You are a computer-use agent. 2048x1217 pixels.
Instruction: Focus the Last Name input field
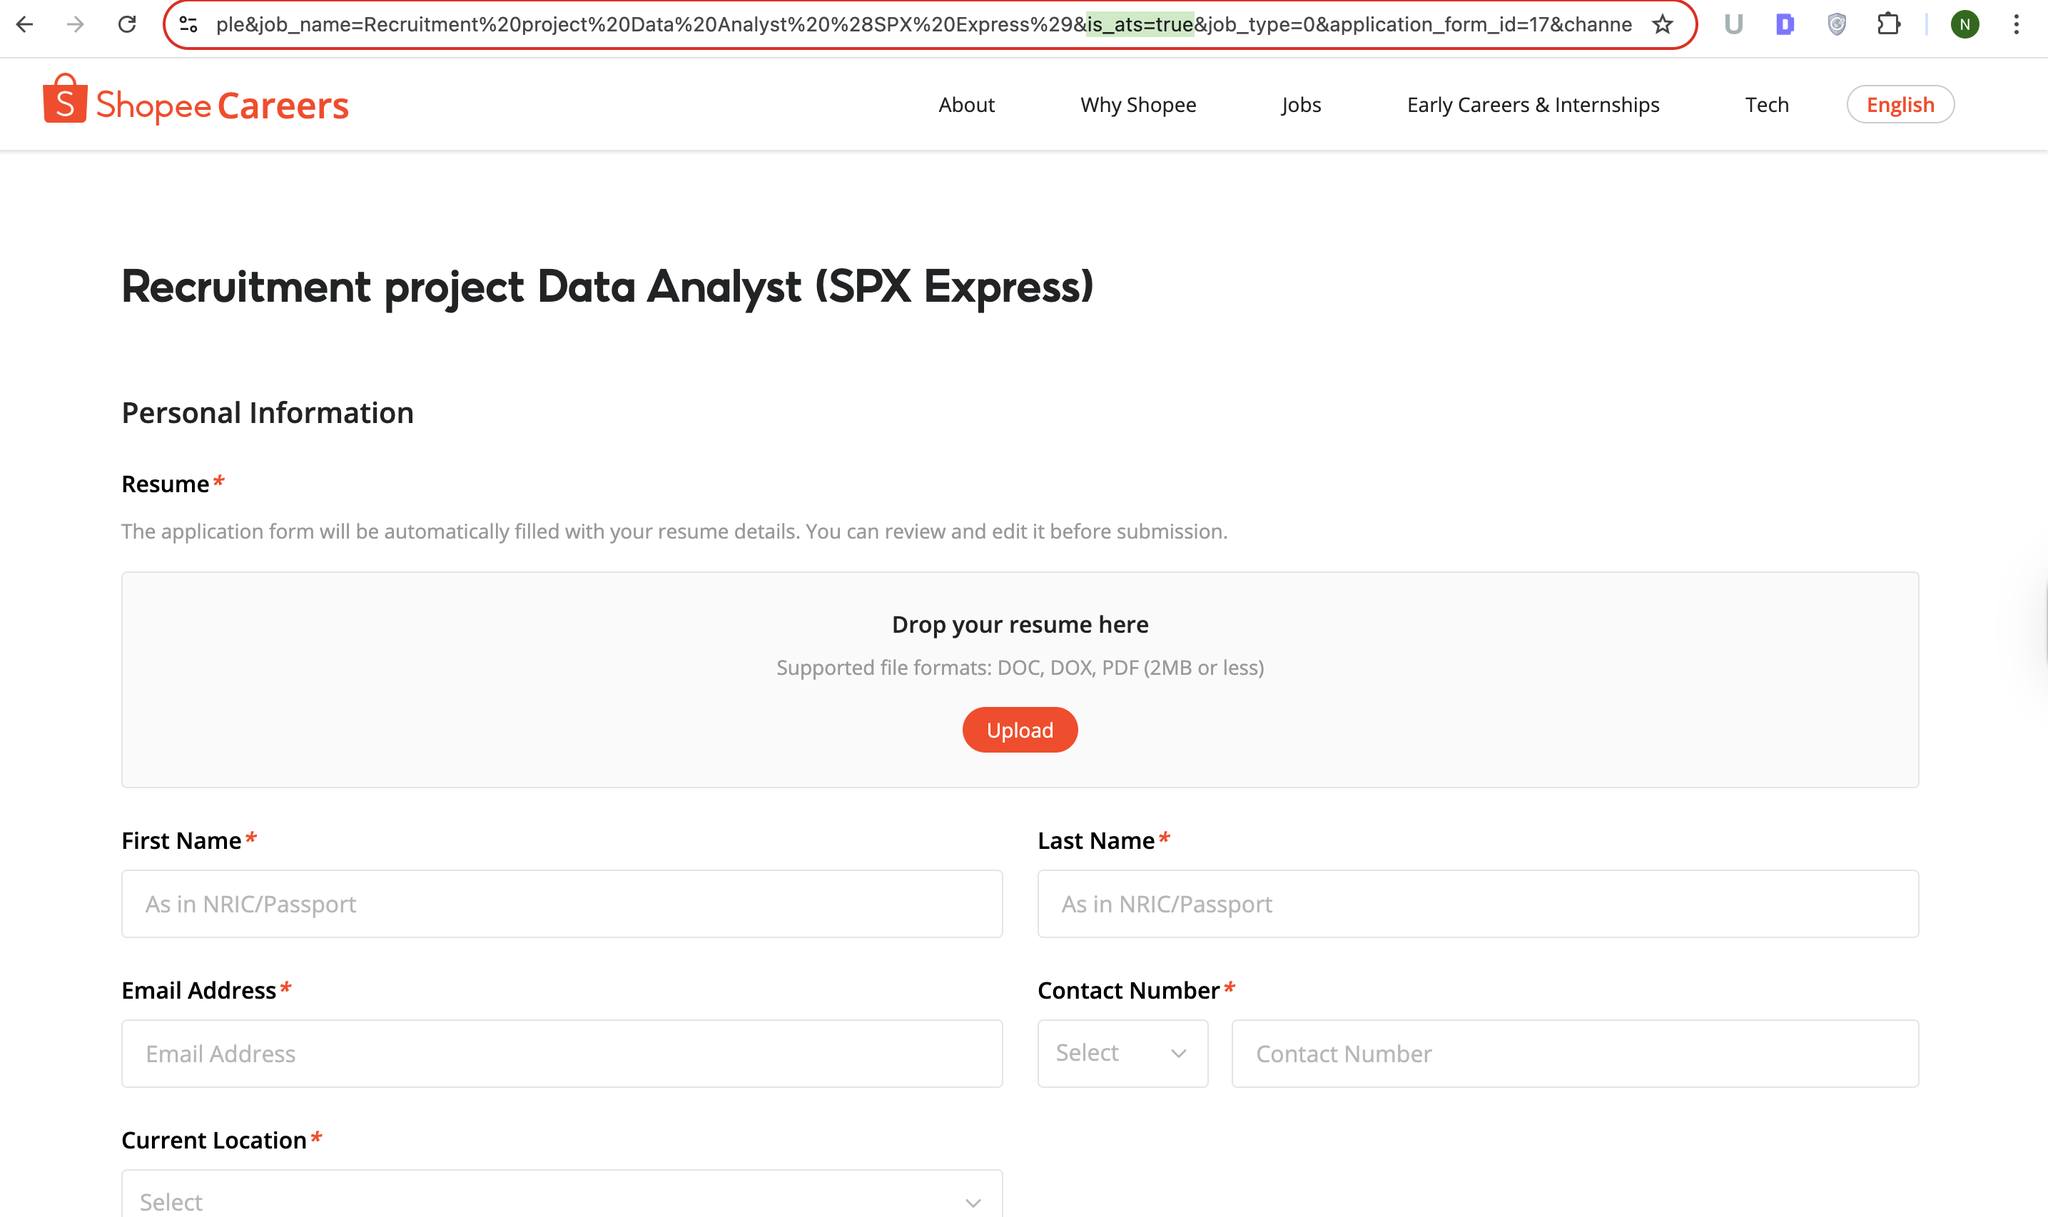1478,904
